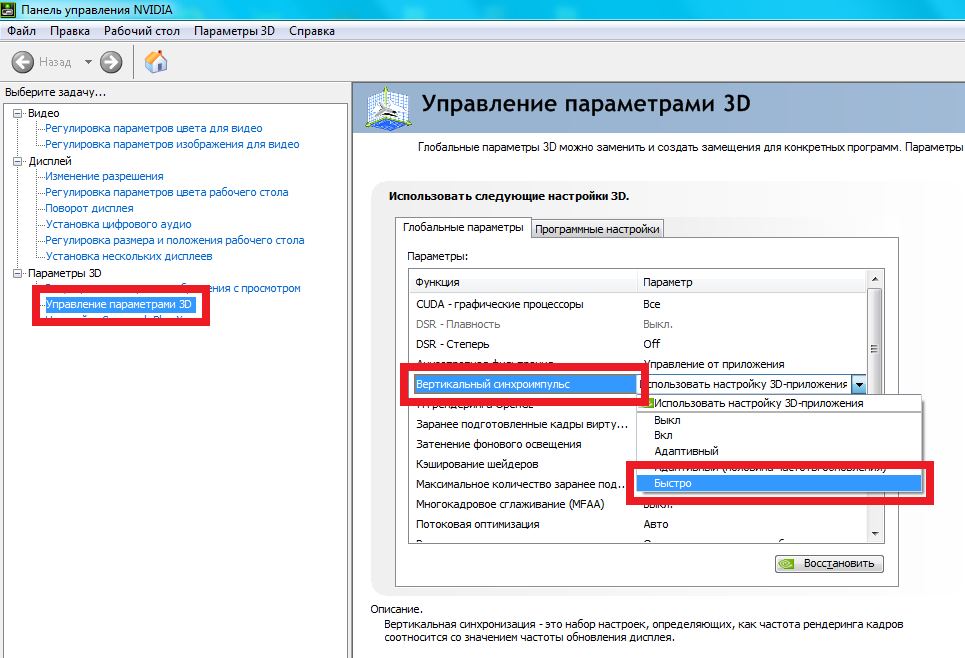965x658 pixels.
Task: Open the Рабочий стол menu
Action: (x=142, y=31)
